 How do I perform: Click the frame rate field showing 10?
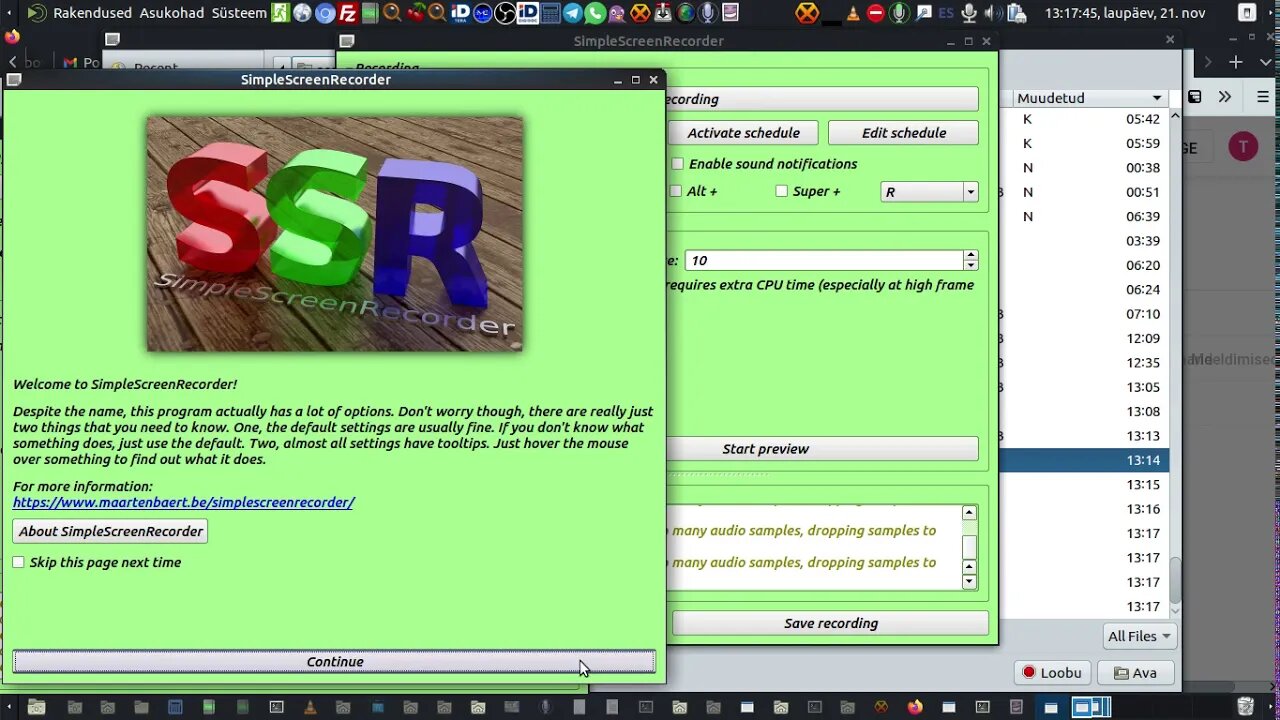pos(824,260)
